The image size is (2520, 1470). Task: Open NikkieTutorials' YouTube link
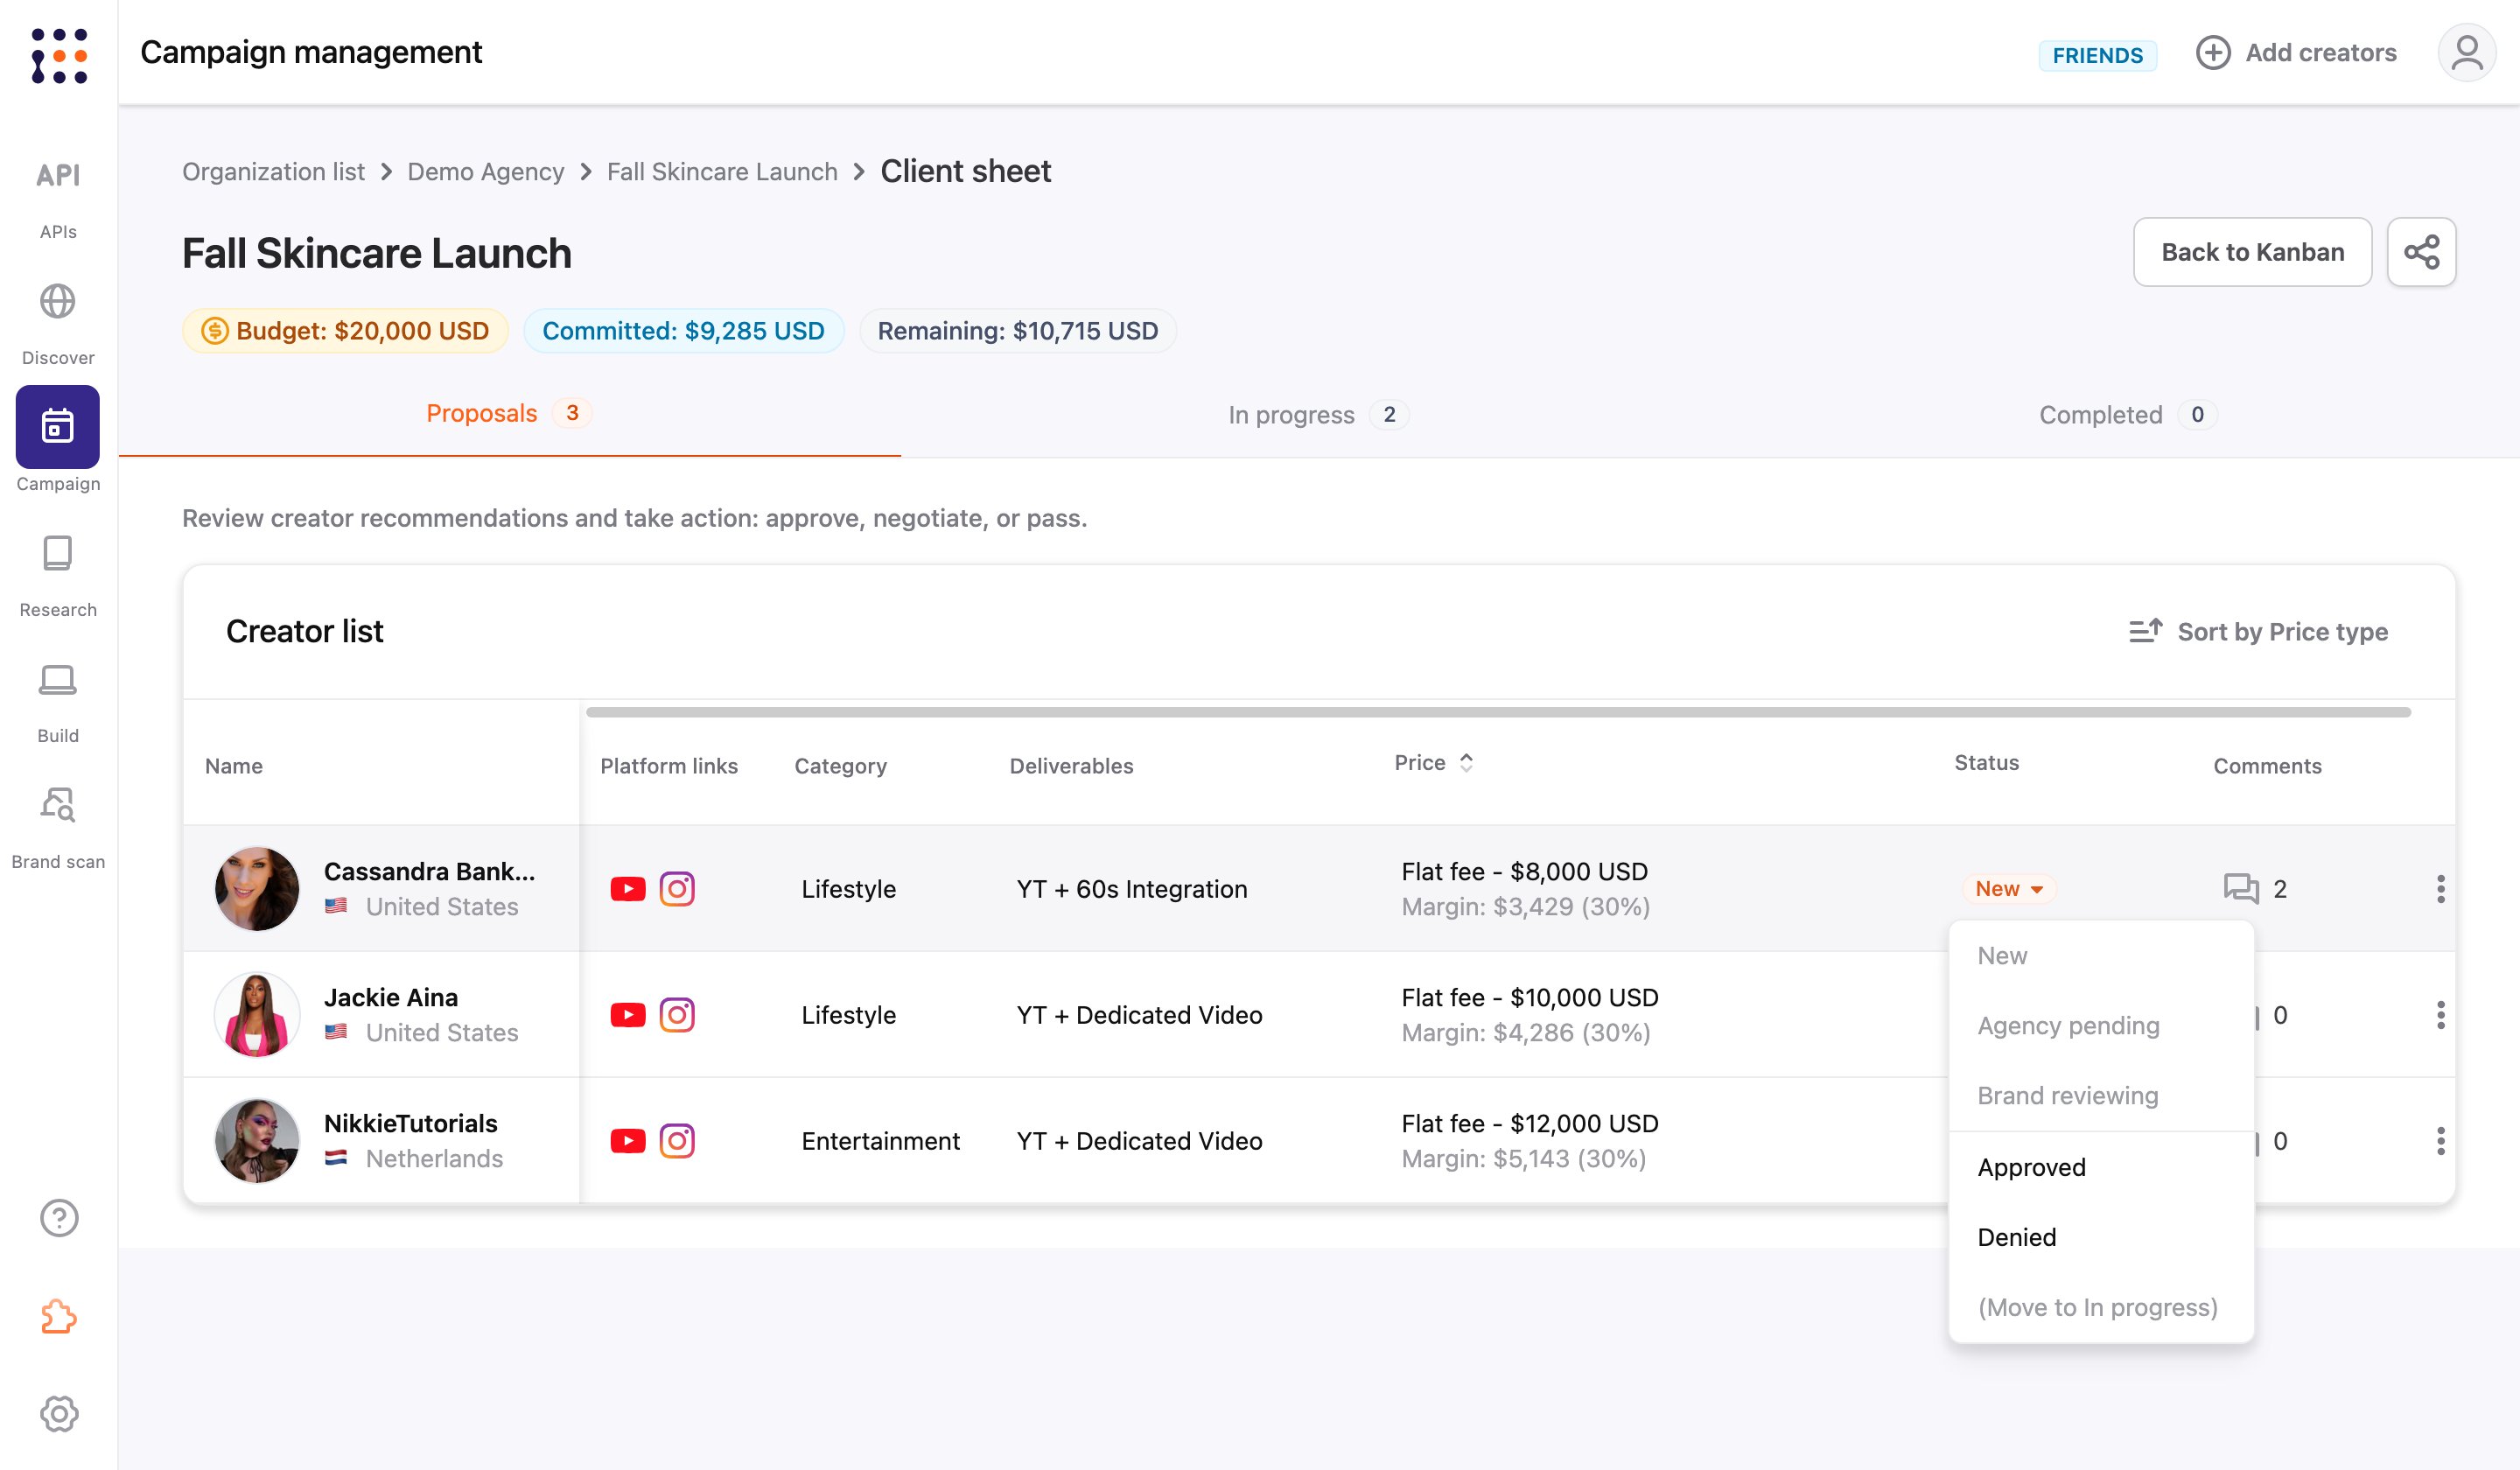click(628, 1141)
